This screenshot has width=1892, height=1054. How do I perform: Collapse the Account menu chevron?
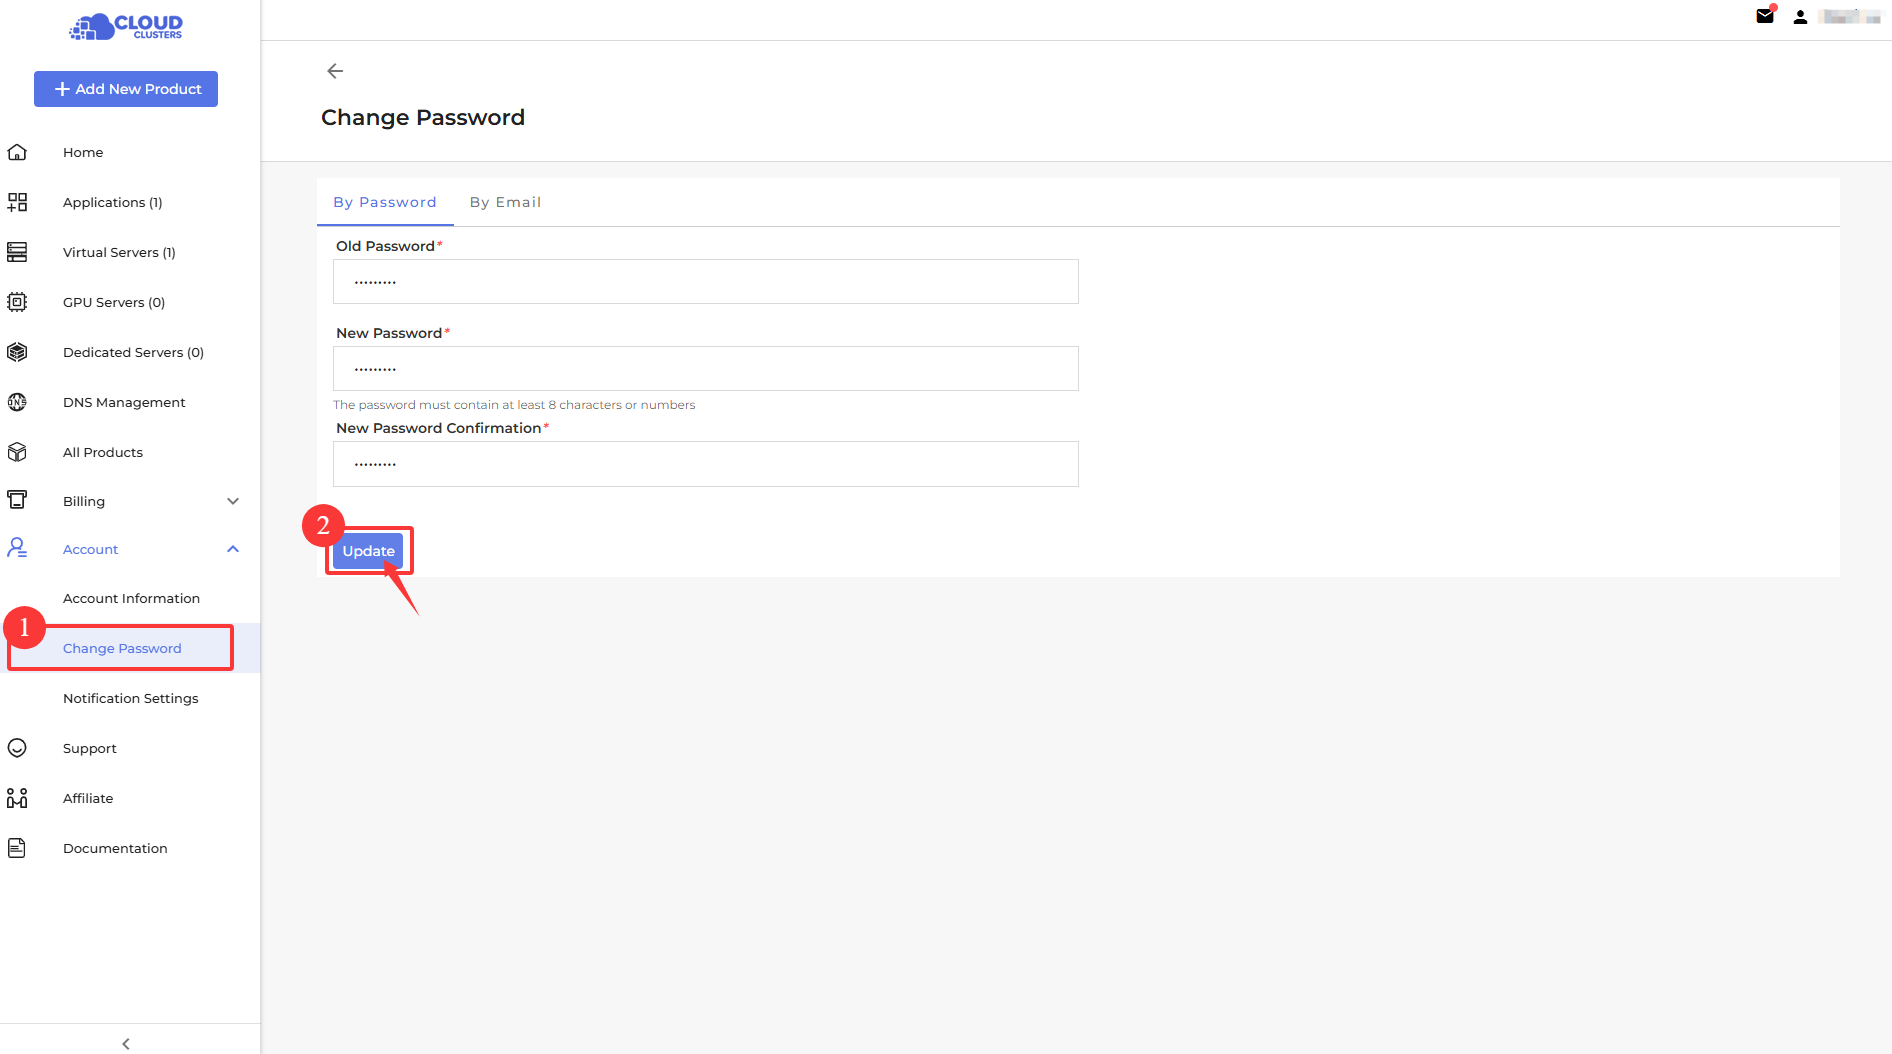click(x=233, y=549)
